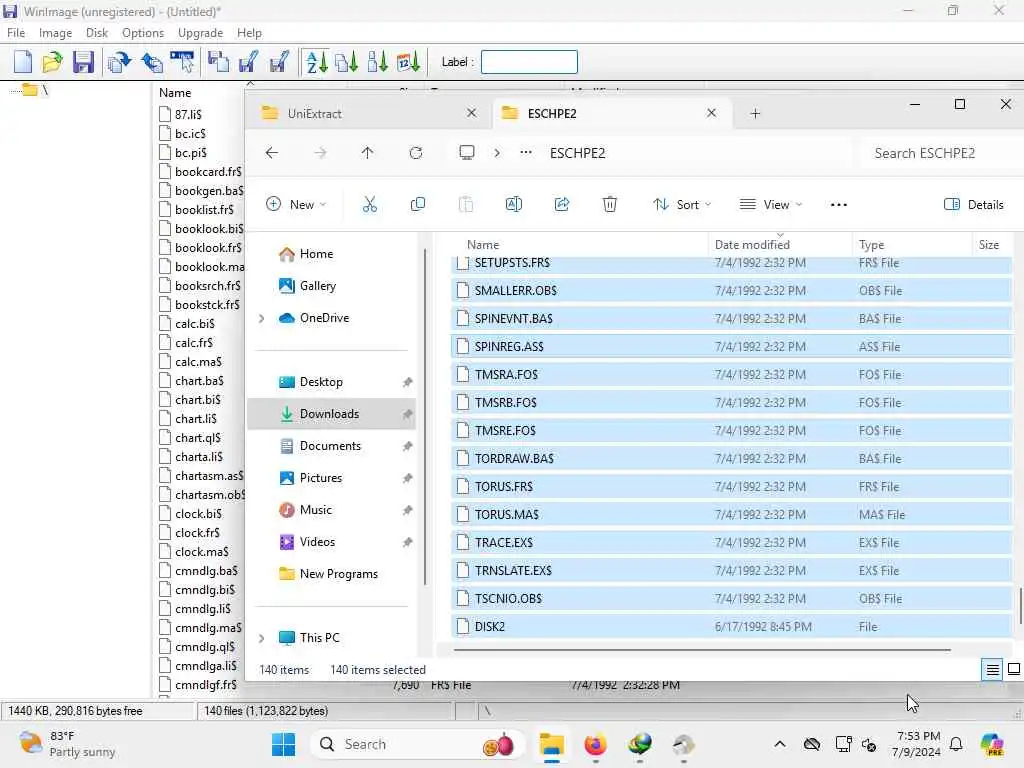The height and width of the screenshot is (768, 1024).
Task: Refresh the ESCHPE2 folder view
Action: 416,153
